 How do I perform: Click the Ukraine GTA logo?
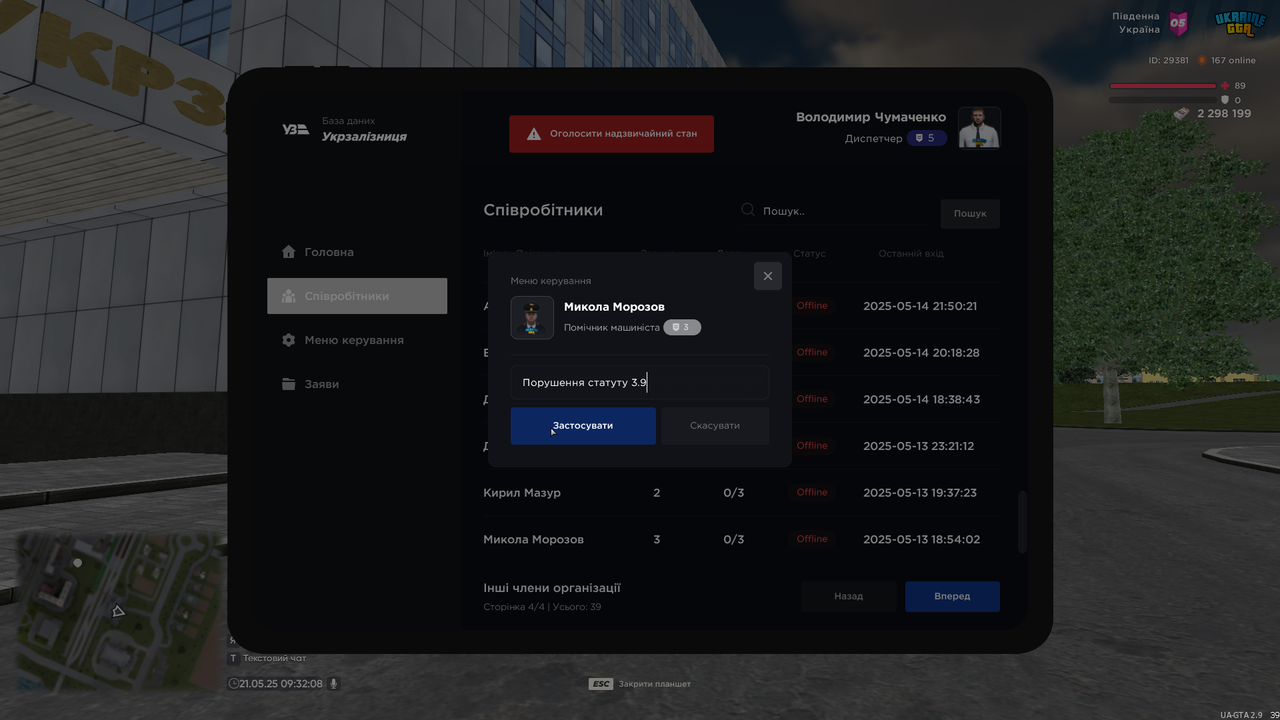coord(1240,23)
